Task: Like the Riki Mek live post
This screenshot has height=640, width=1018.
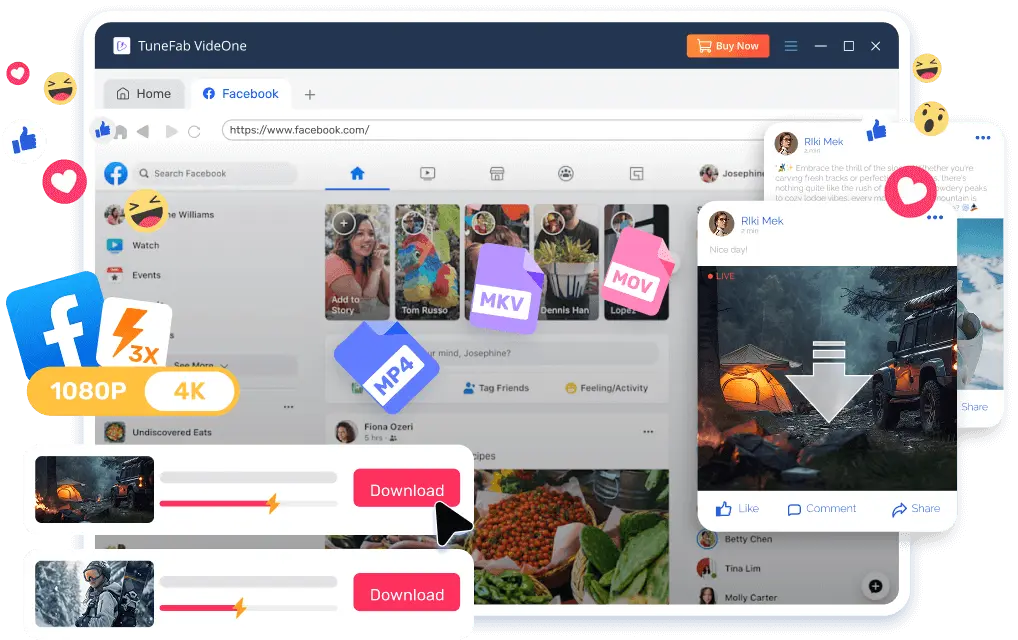Action: point(737,509)
